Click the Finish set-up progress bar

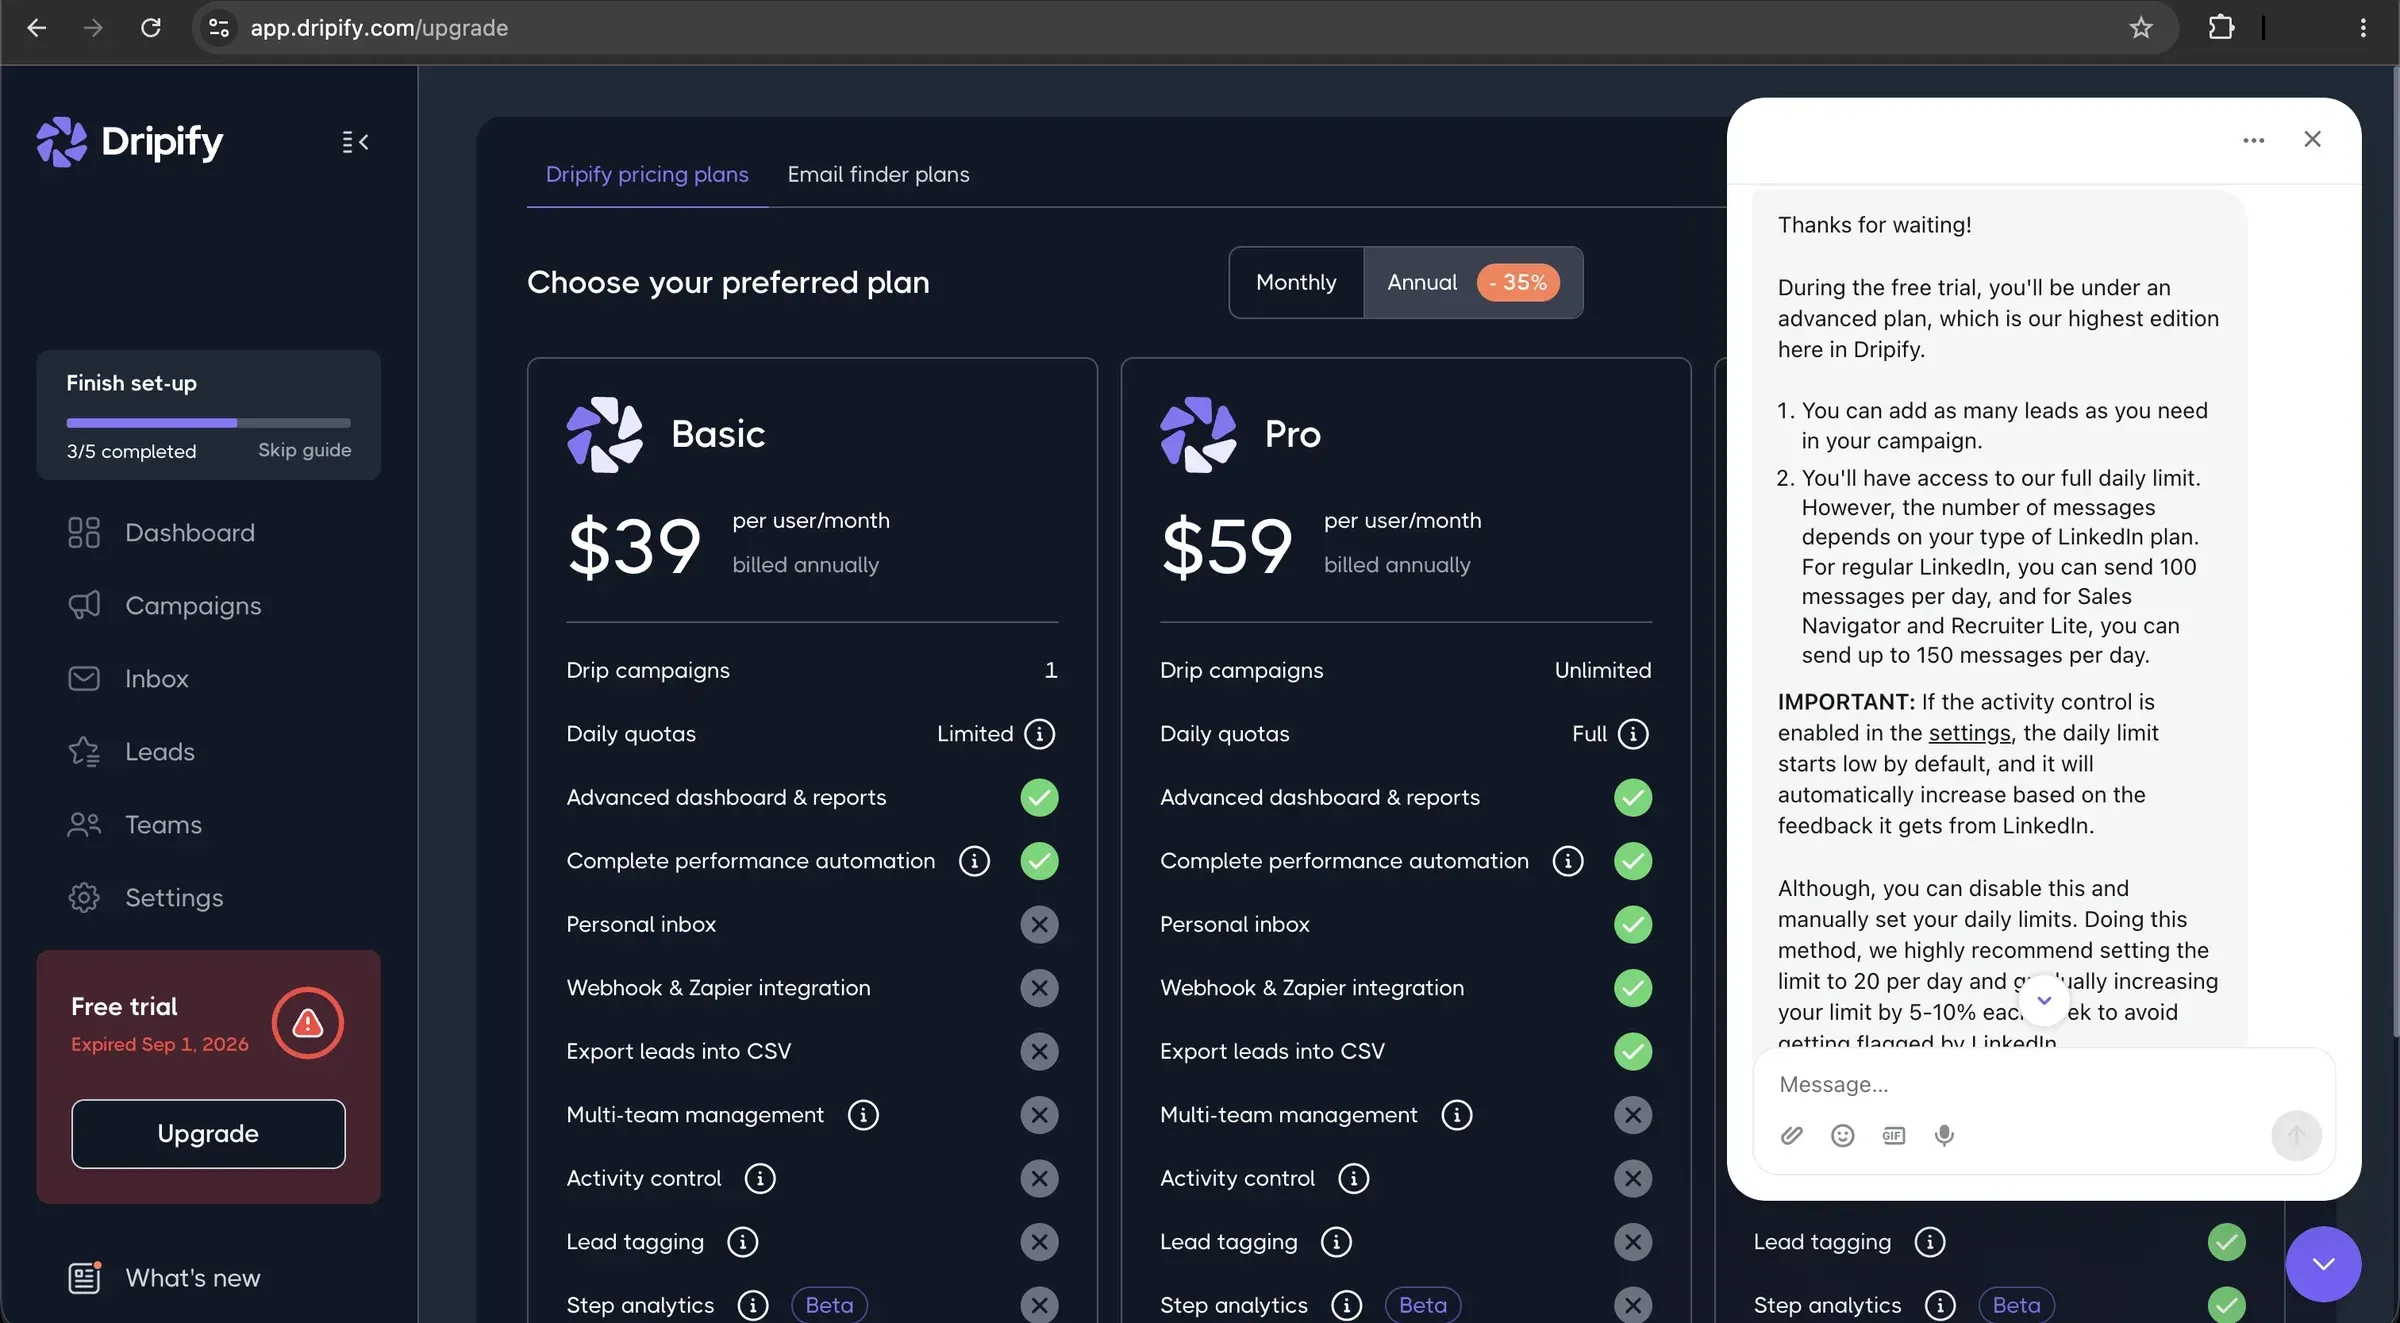pos(208,423)
